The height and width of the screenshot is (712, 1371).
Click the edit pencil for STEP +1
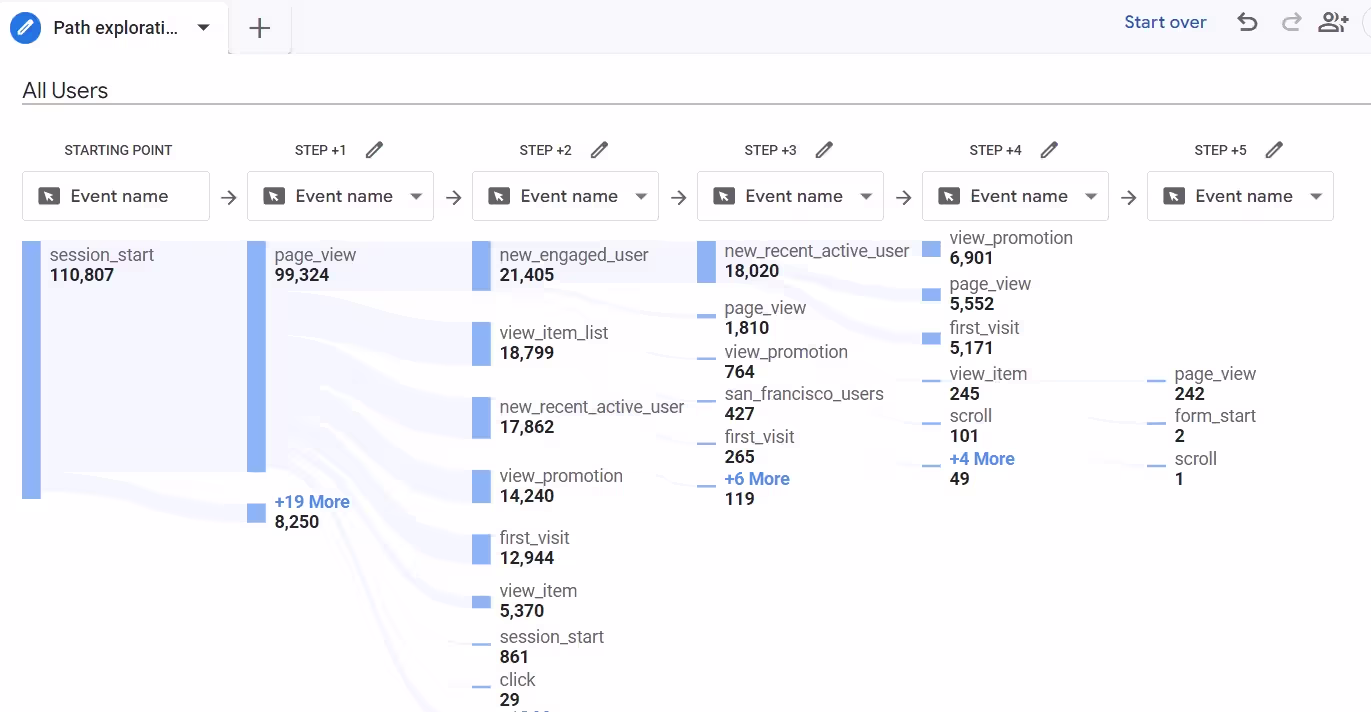374,148
